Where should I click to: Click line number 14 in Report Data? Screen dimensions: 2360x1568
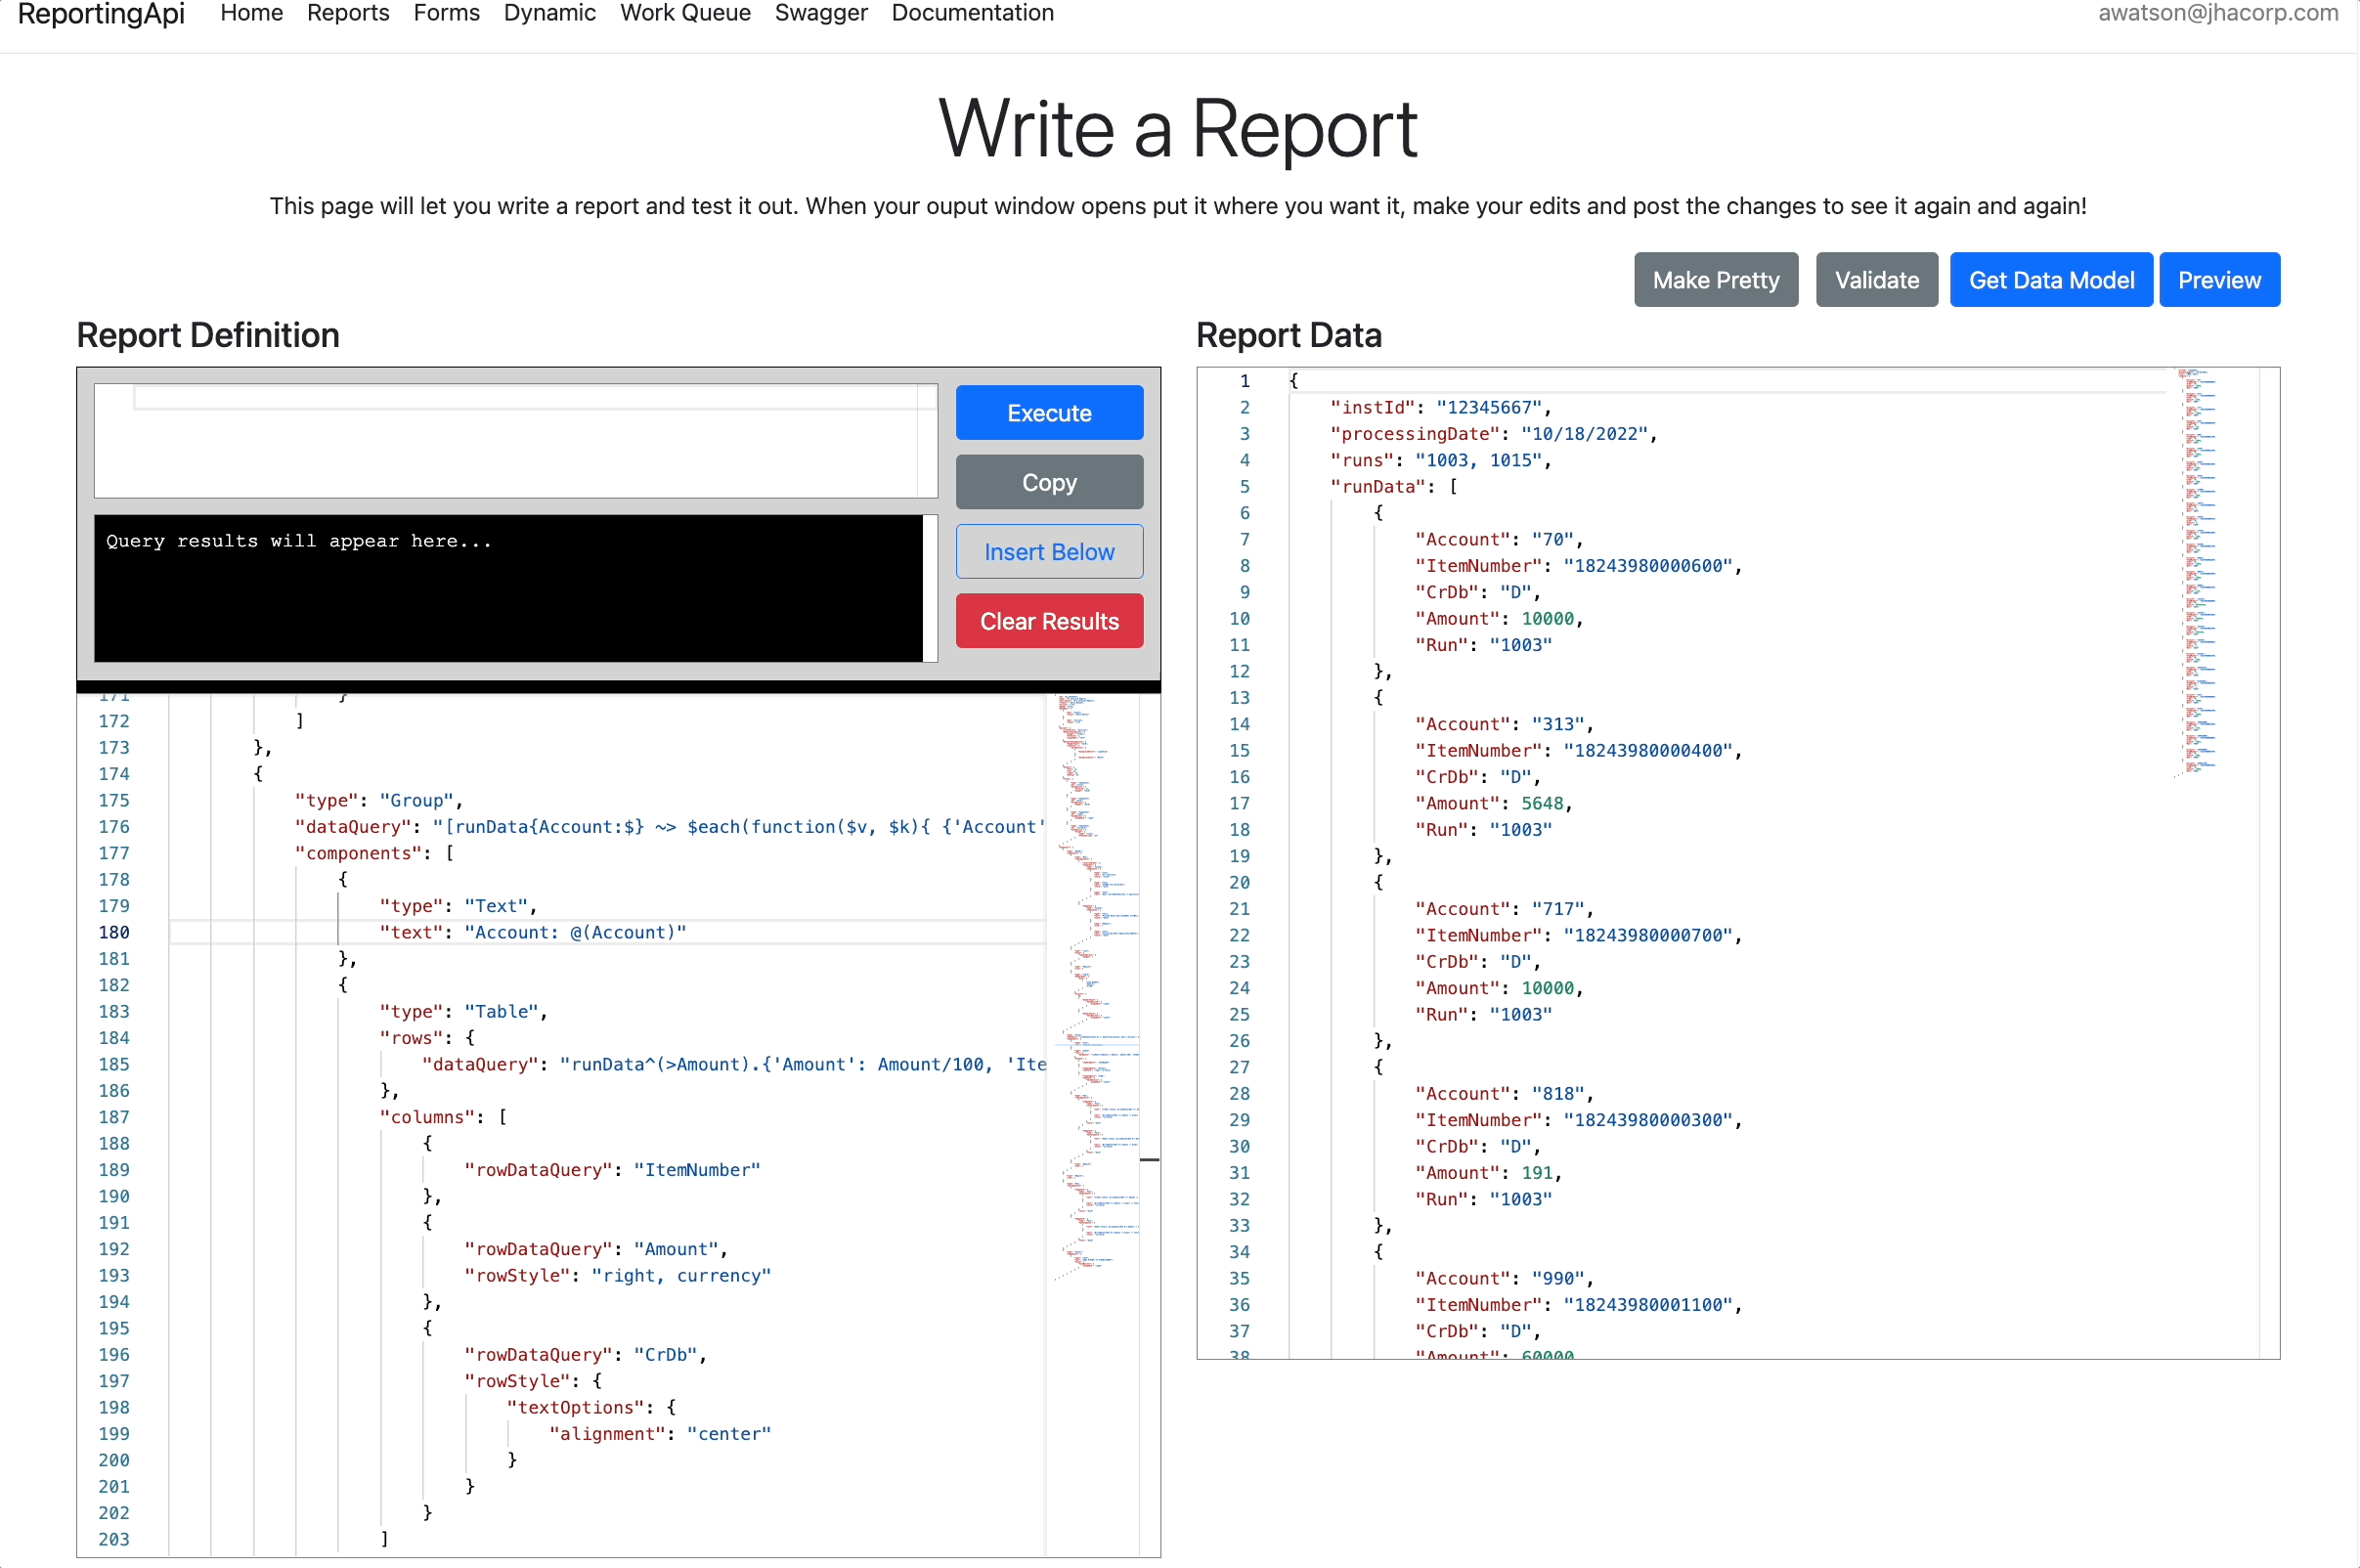coord(1239,724)
